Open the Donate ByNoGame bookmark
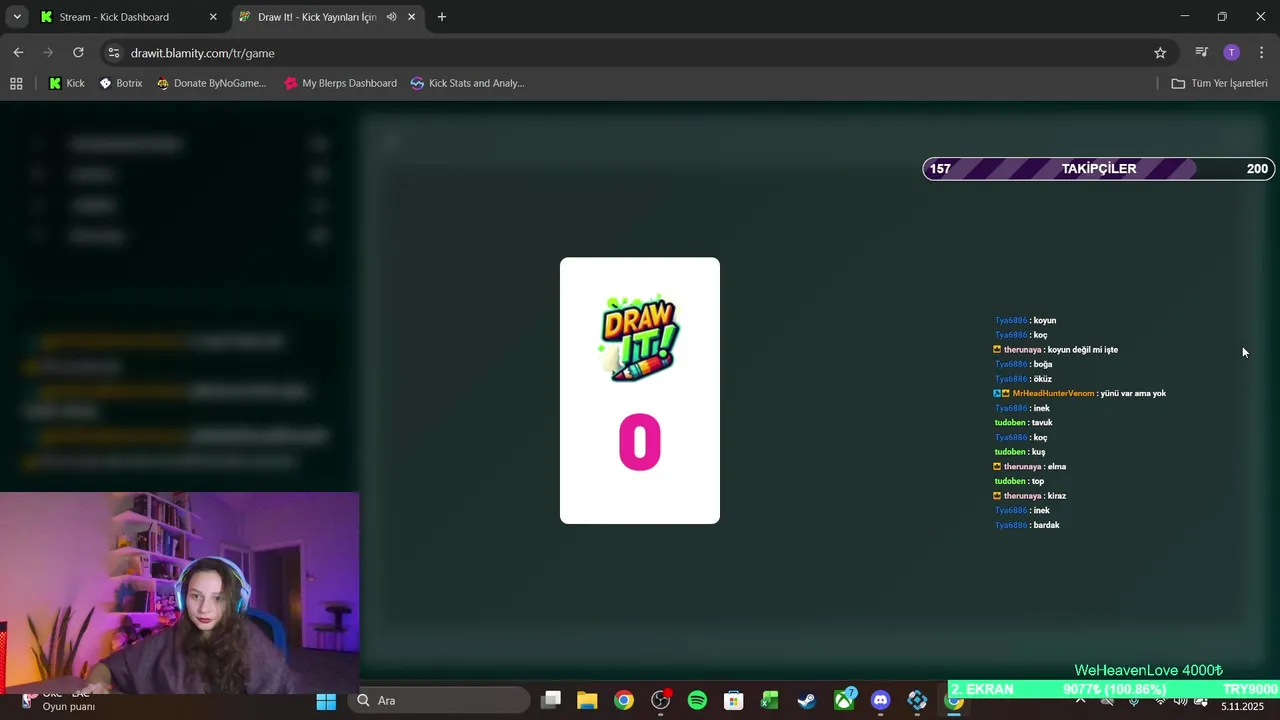Viewport: 1280px width, 720px height. pyautogui.click(x=212, y=83)
